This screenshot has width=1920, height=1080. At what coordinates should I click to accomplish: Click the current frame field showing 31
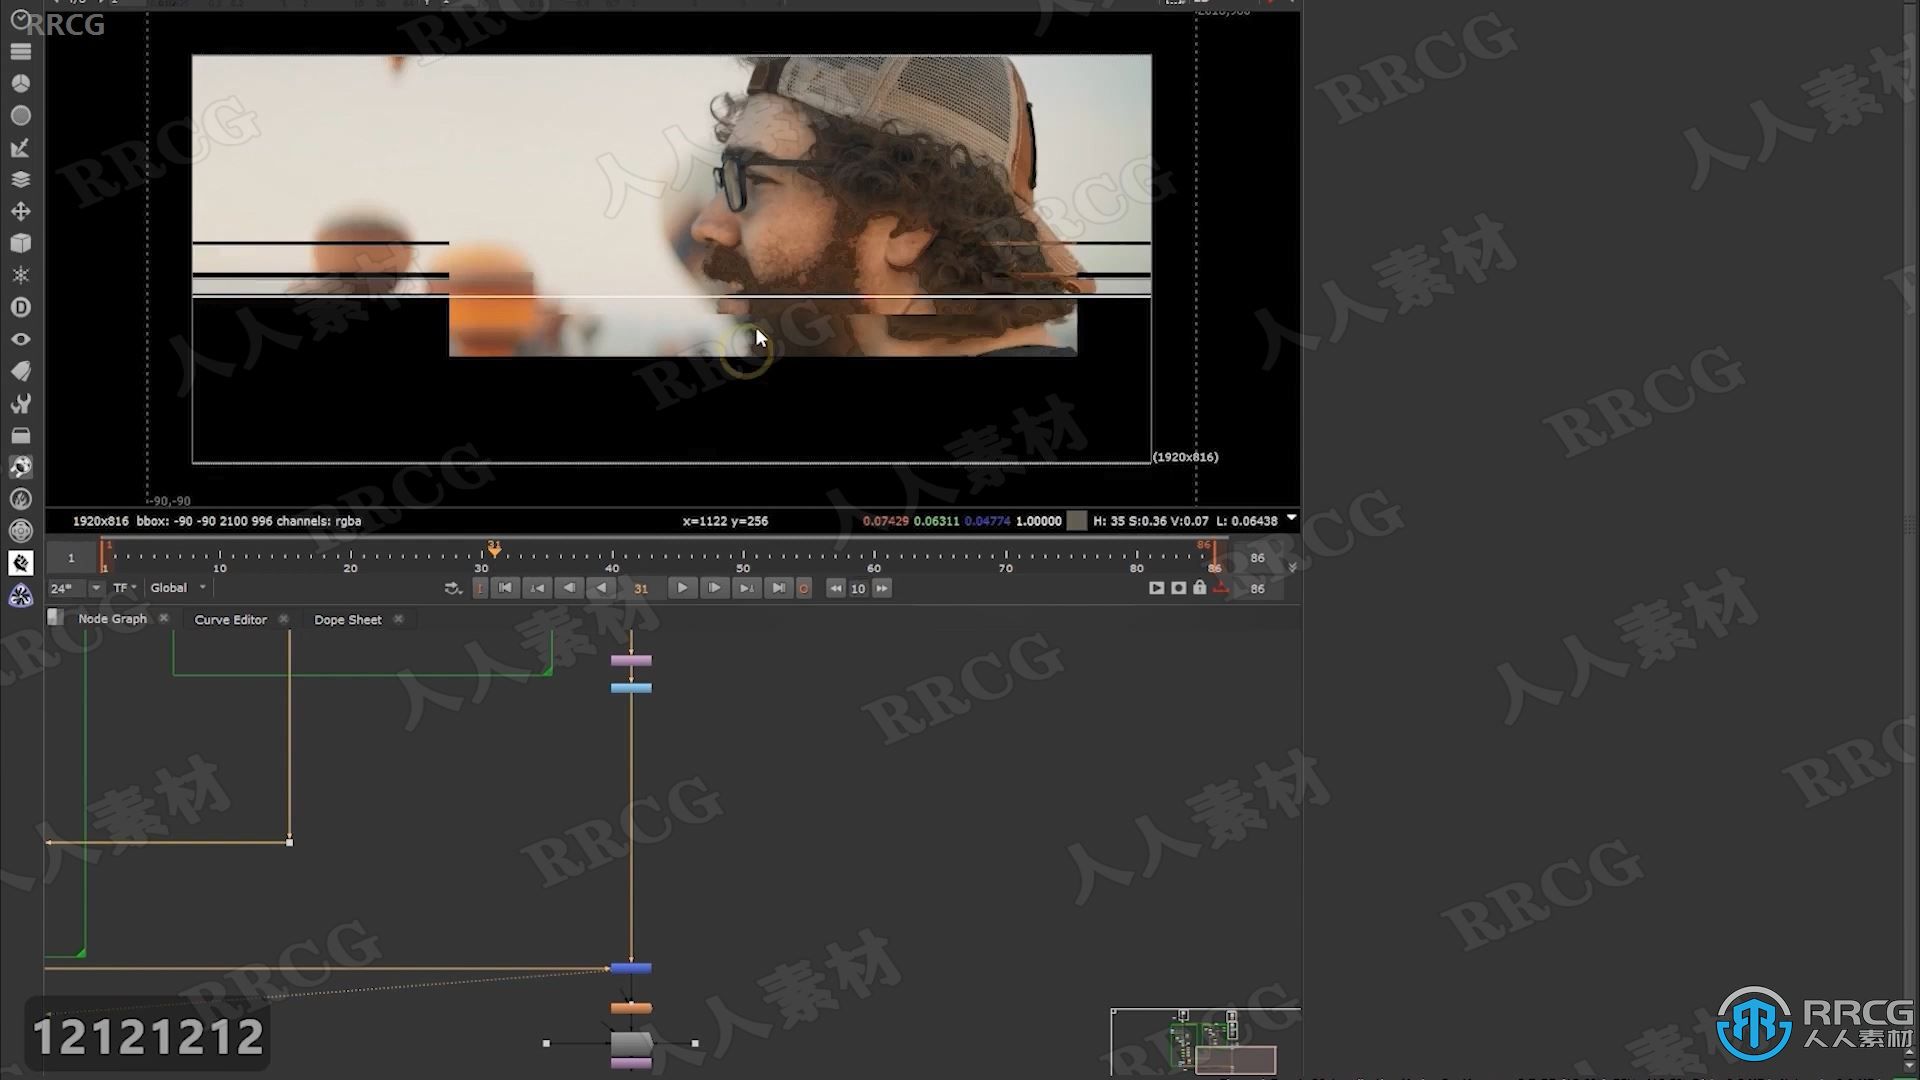point(641,588)
